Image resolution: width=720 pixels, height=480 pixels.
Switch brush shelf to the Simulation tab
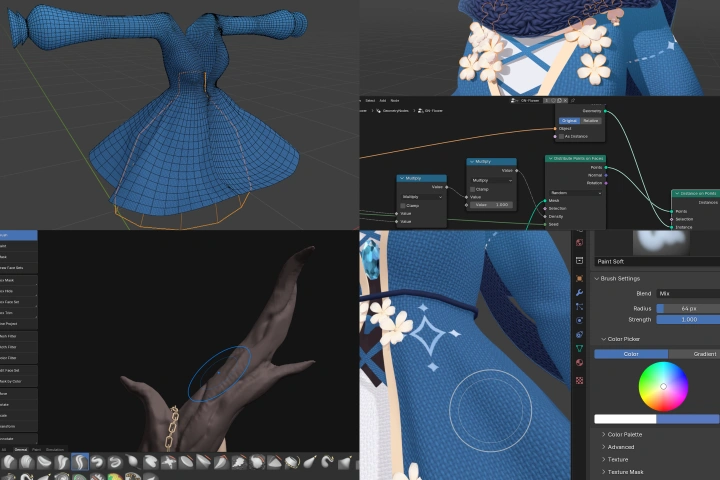point(55,449)
